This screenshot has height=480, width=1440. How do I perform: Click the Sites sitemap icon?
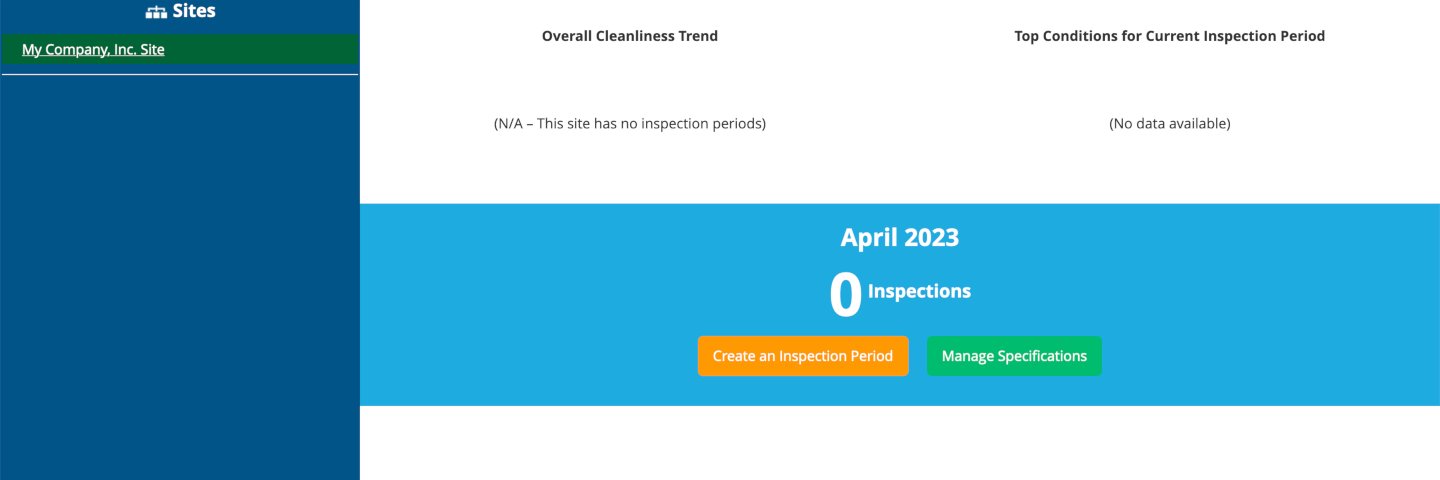pyautogui.click(x=155, y=12)
